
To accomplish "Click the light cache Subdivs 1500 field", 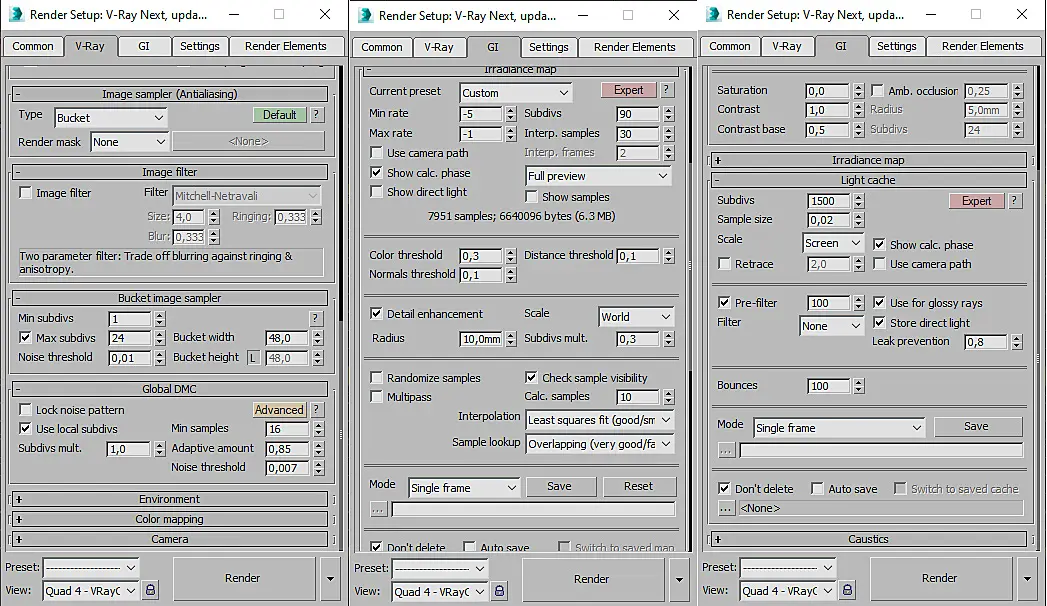I will [829, 201].
